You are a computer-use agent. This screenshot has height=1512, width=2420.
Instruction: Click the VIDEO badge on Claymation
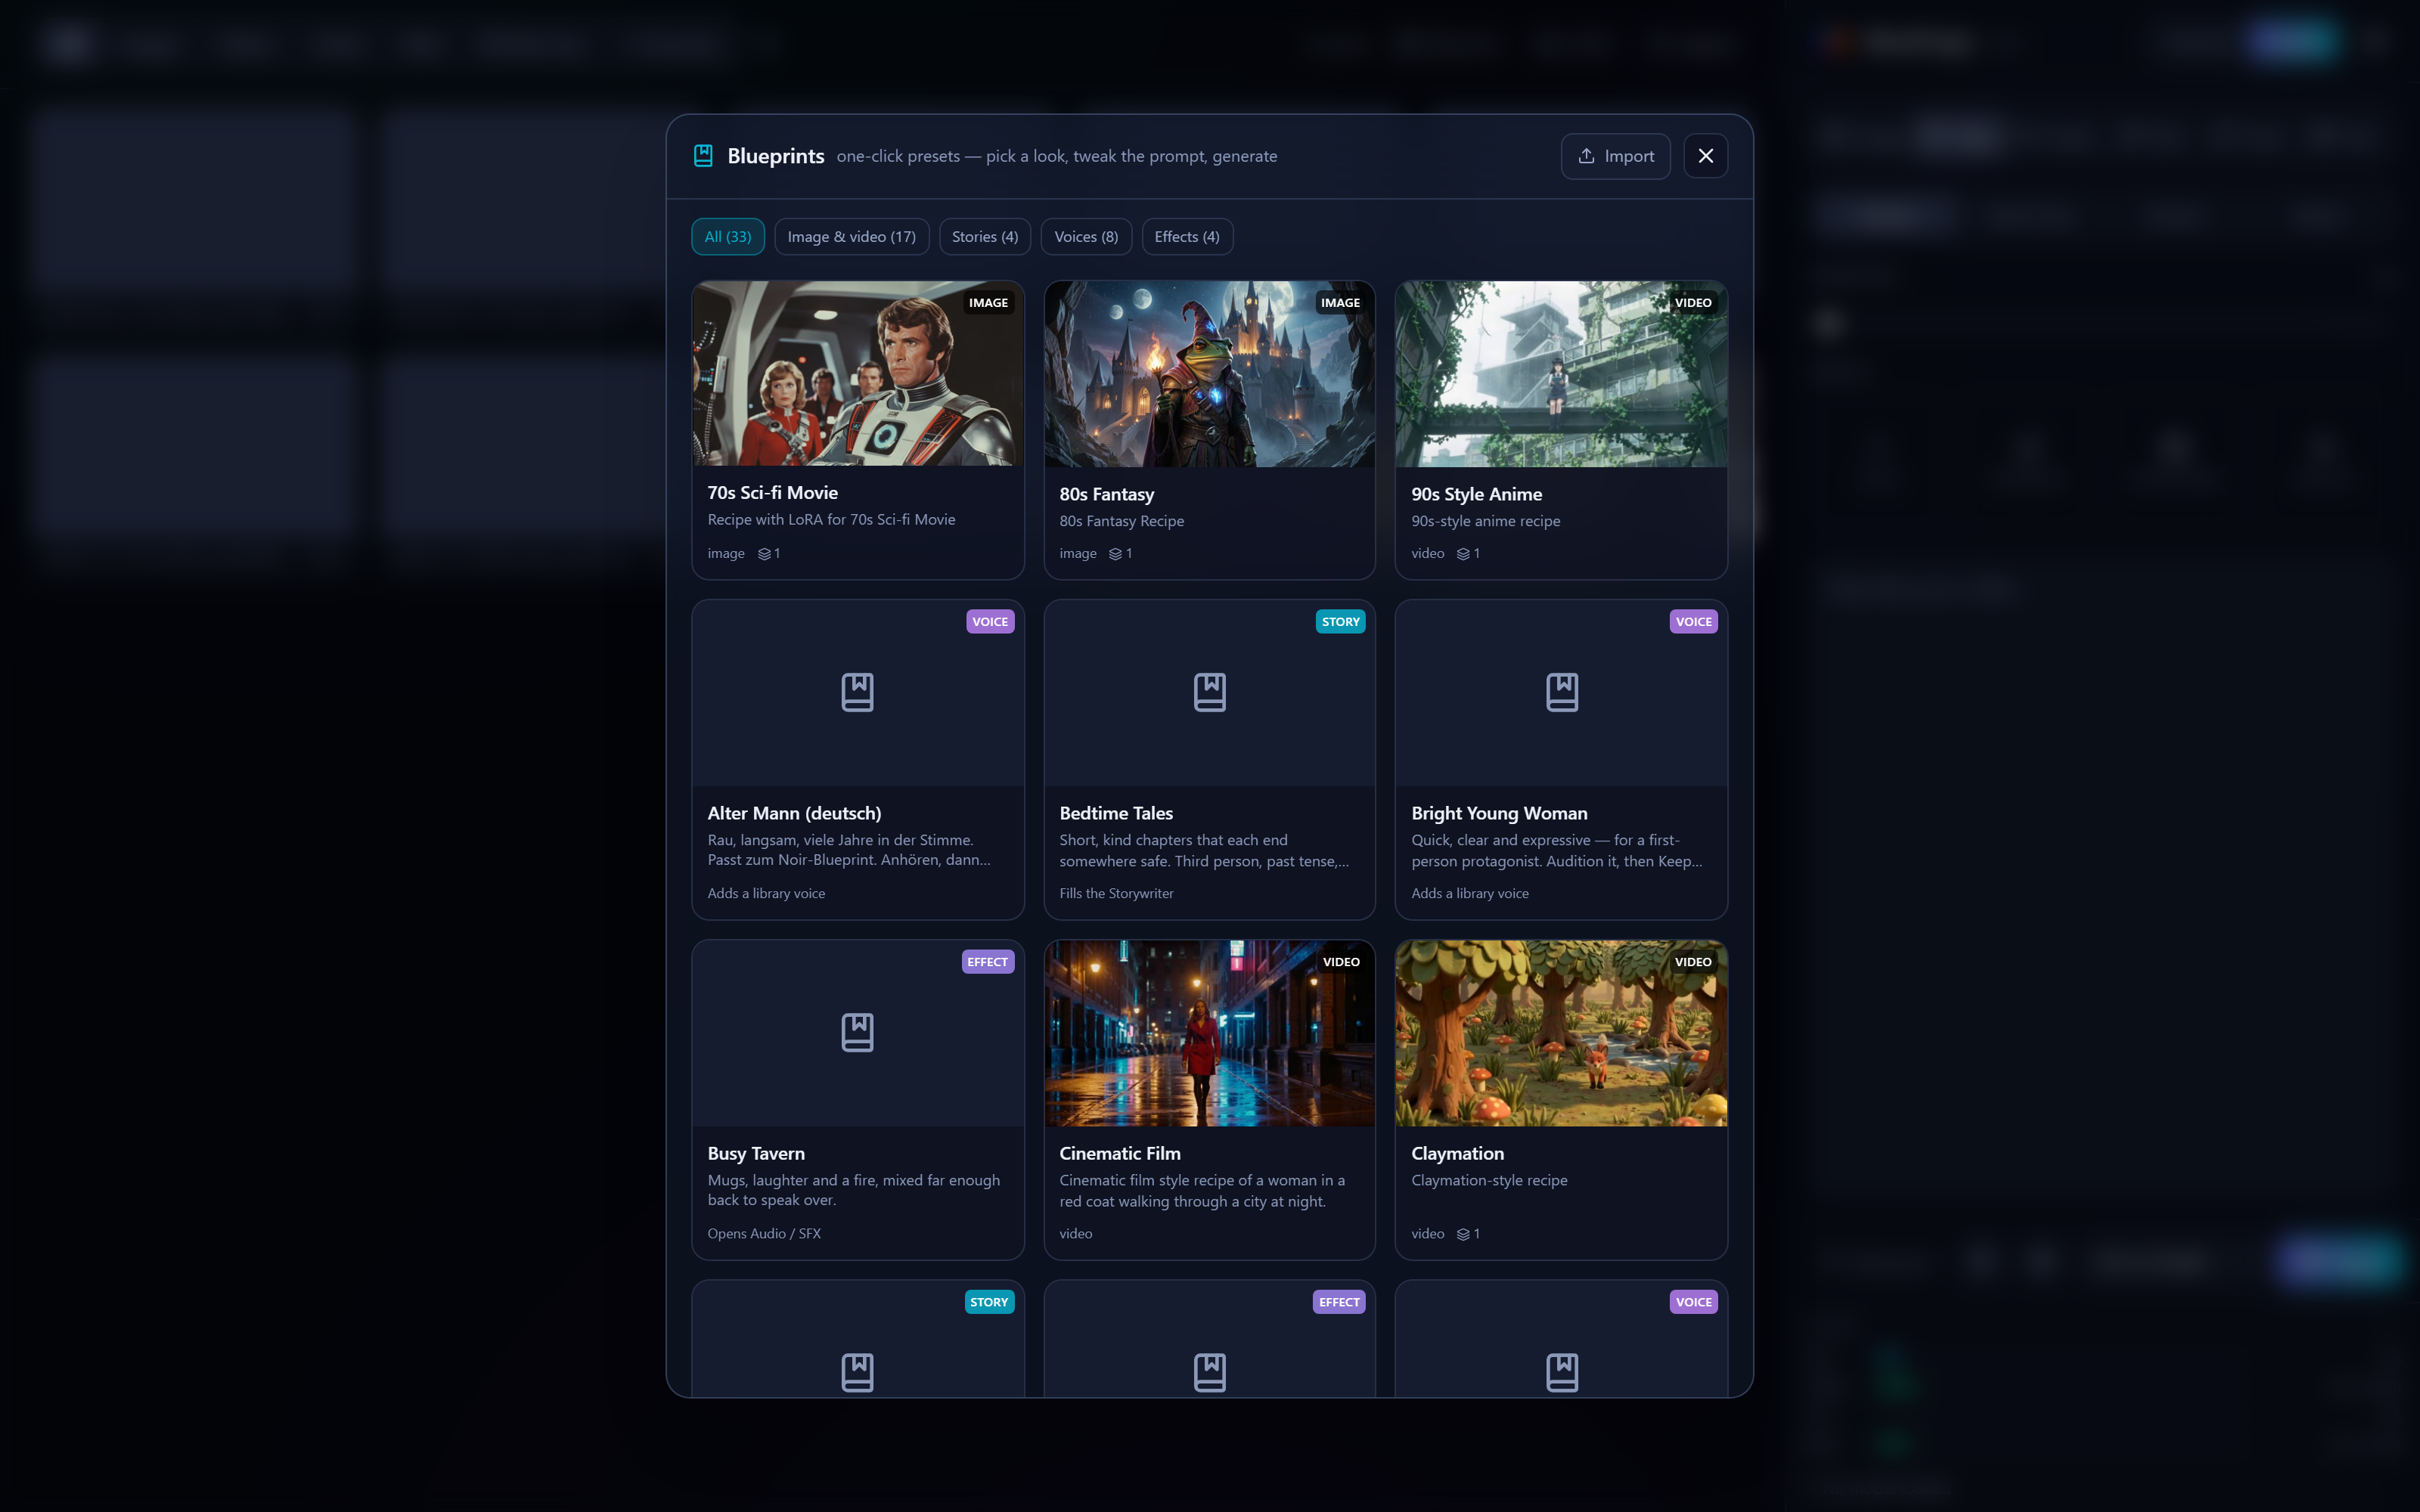(1693, 962)
